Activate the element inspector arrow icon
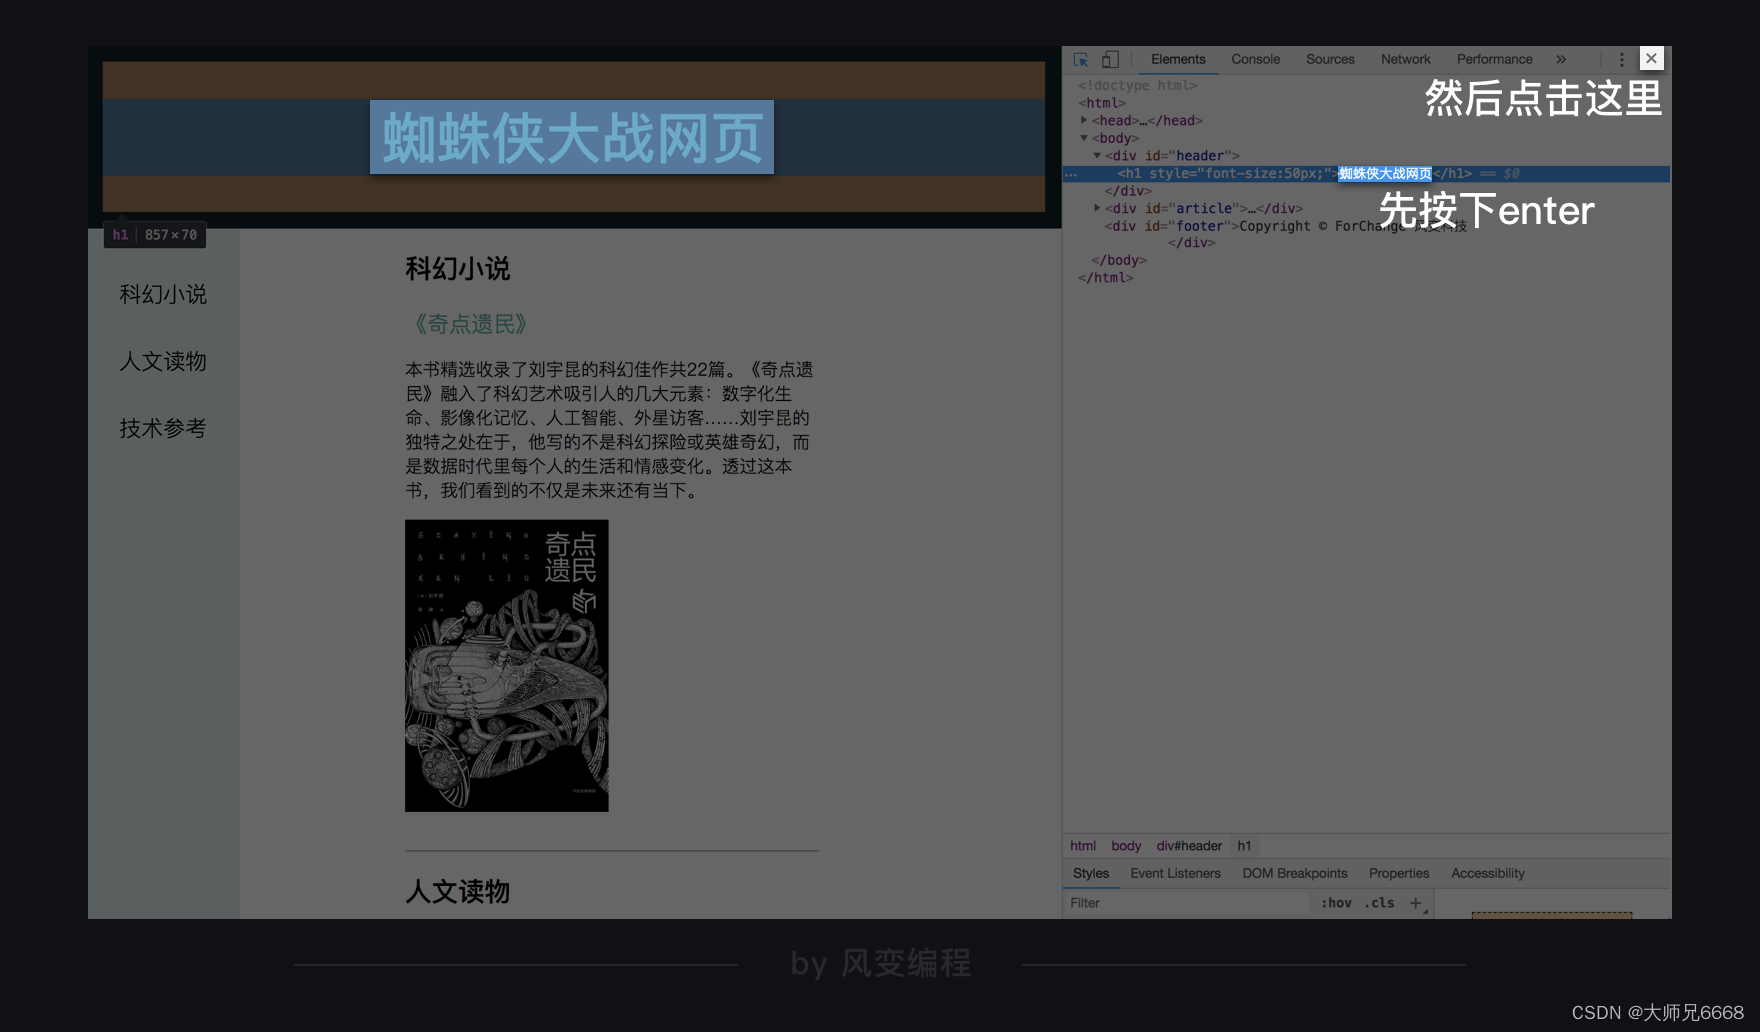This screenshot has width=1760, height=1032. point(1081,60)
